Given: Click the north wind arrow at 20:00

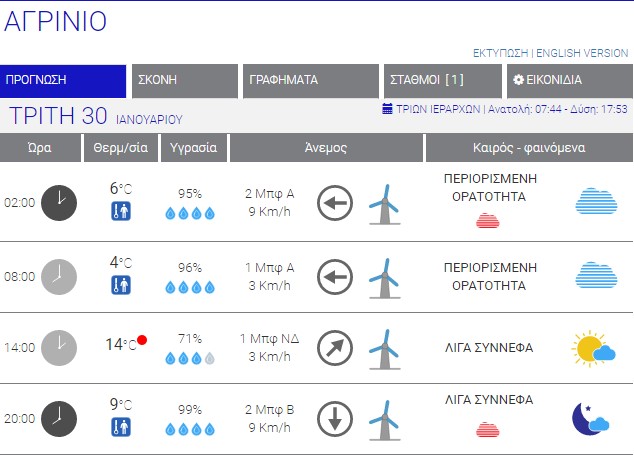Looking at the screenshot, I should tap(335, 419).
